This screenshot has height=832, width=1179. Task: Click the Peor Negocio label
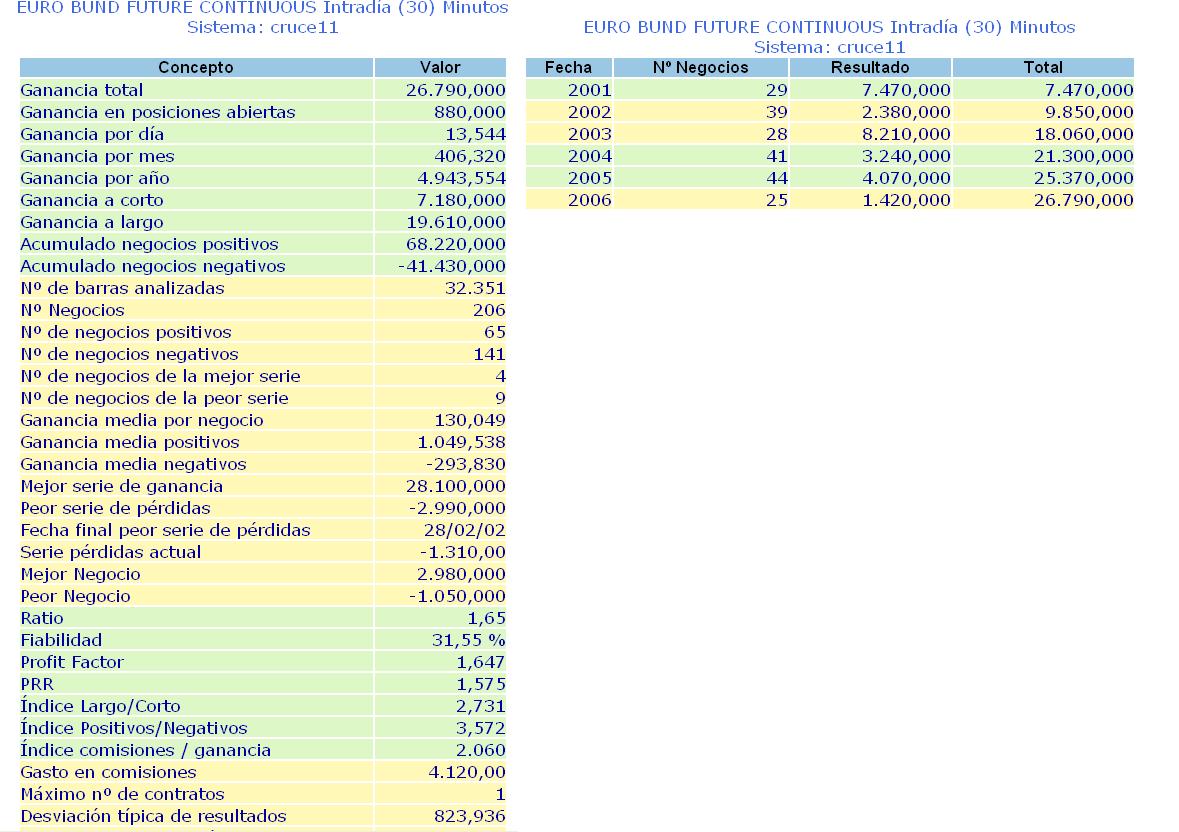click(x=76, y=596)
